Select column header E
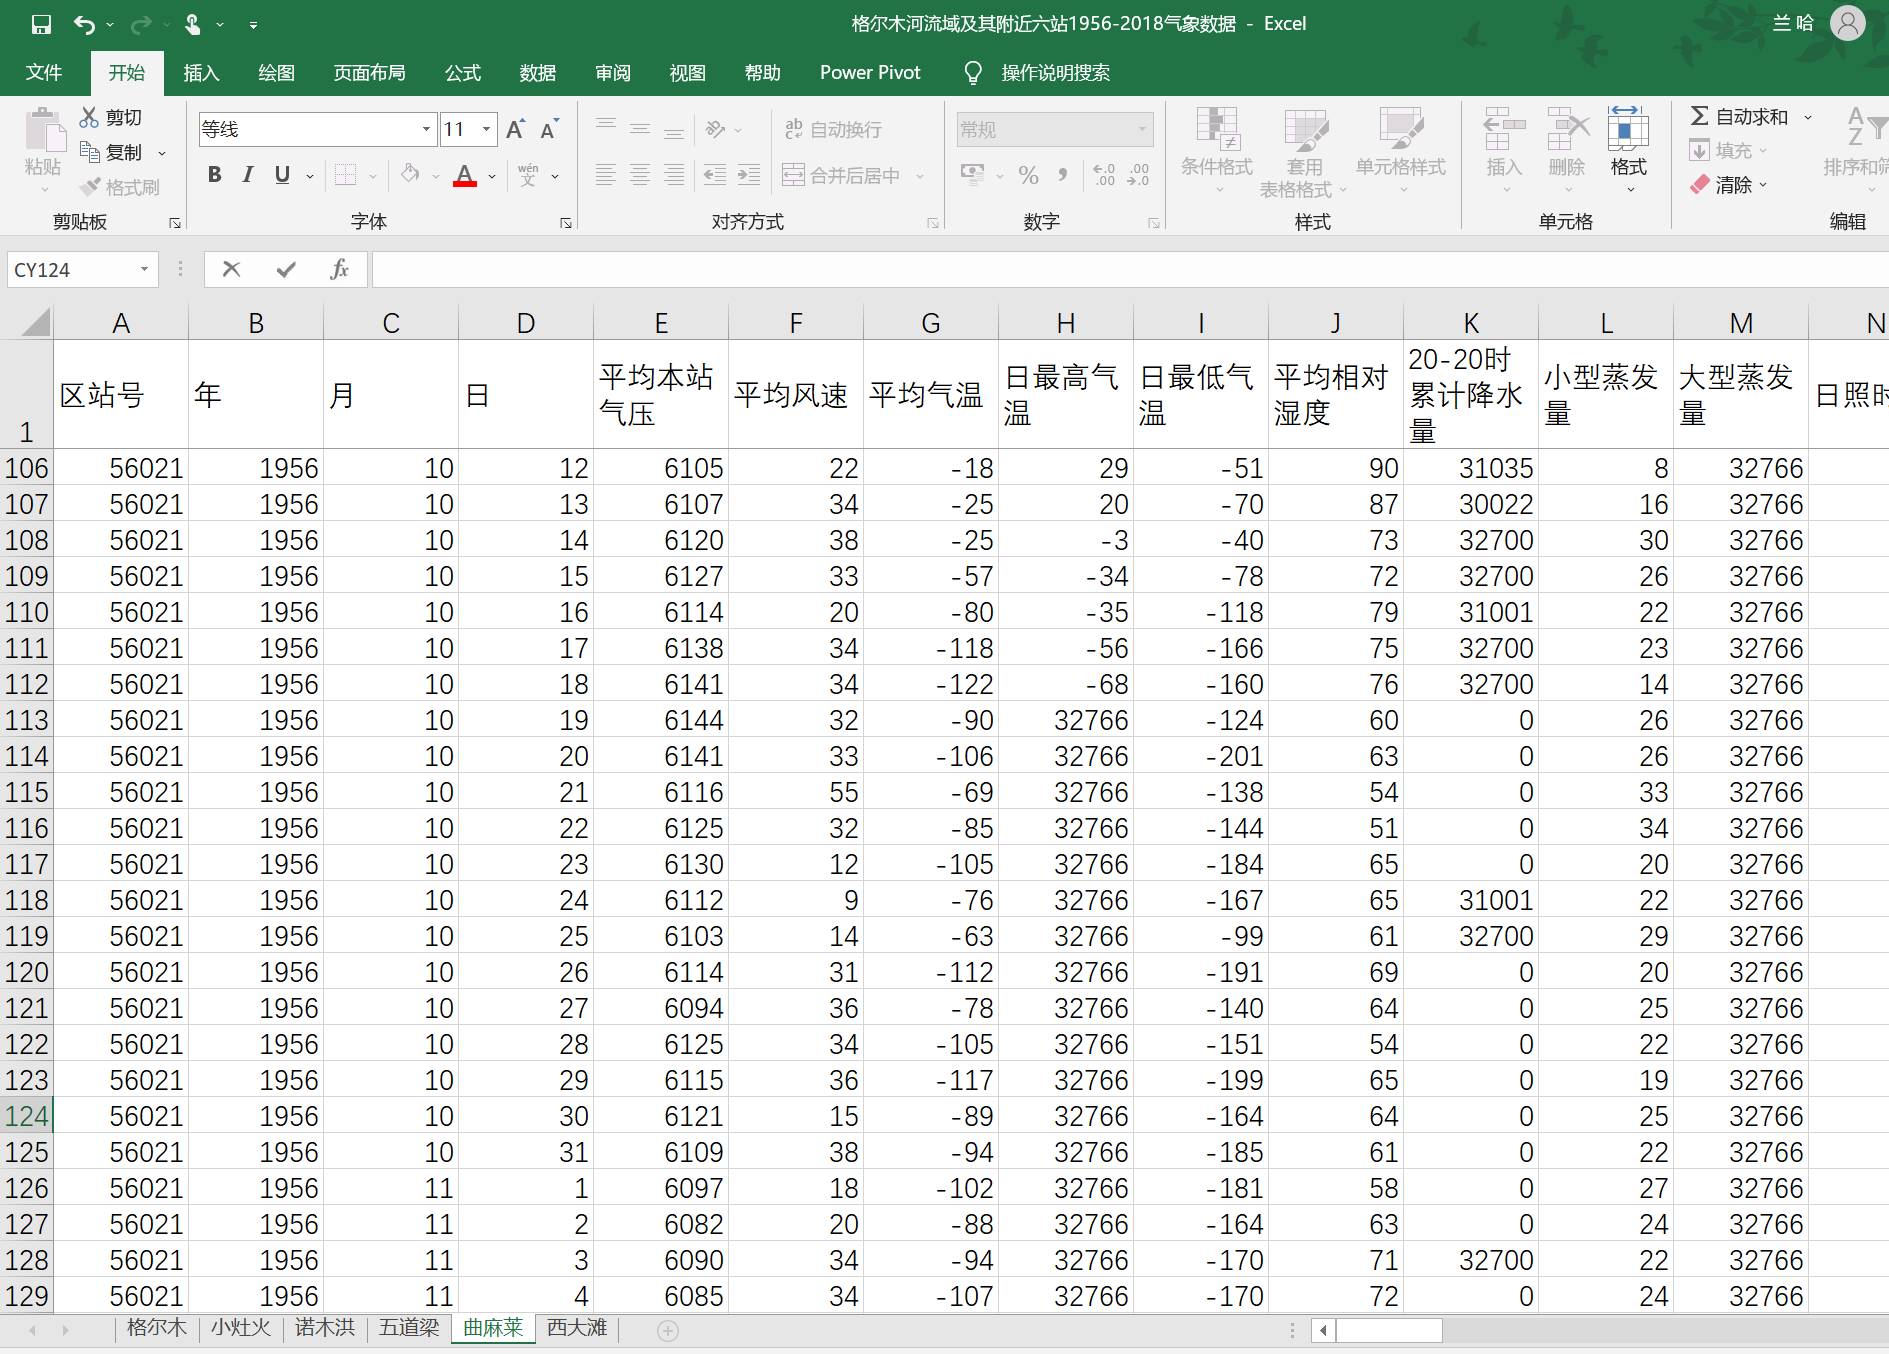The width and height of the screenshot is (1889, 1354). (660, 323)
